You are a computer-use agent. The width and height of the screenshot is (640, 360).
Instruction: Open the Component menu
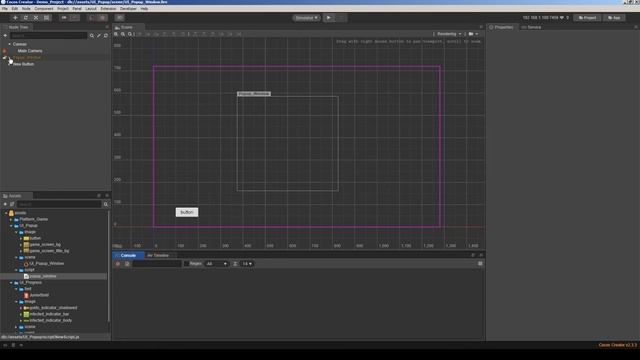click(x=44, y=9)
